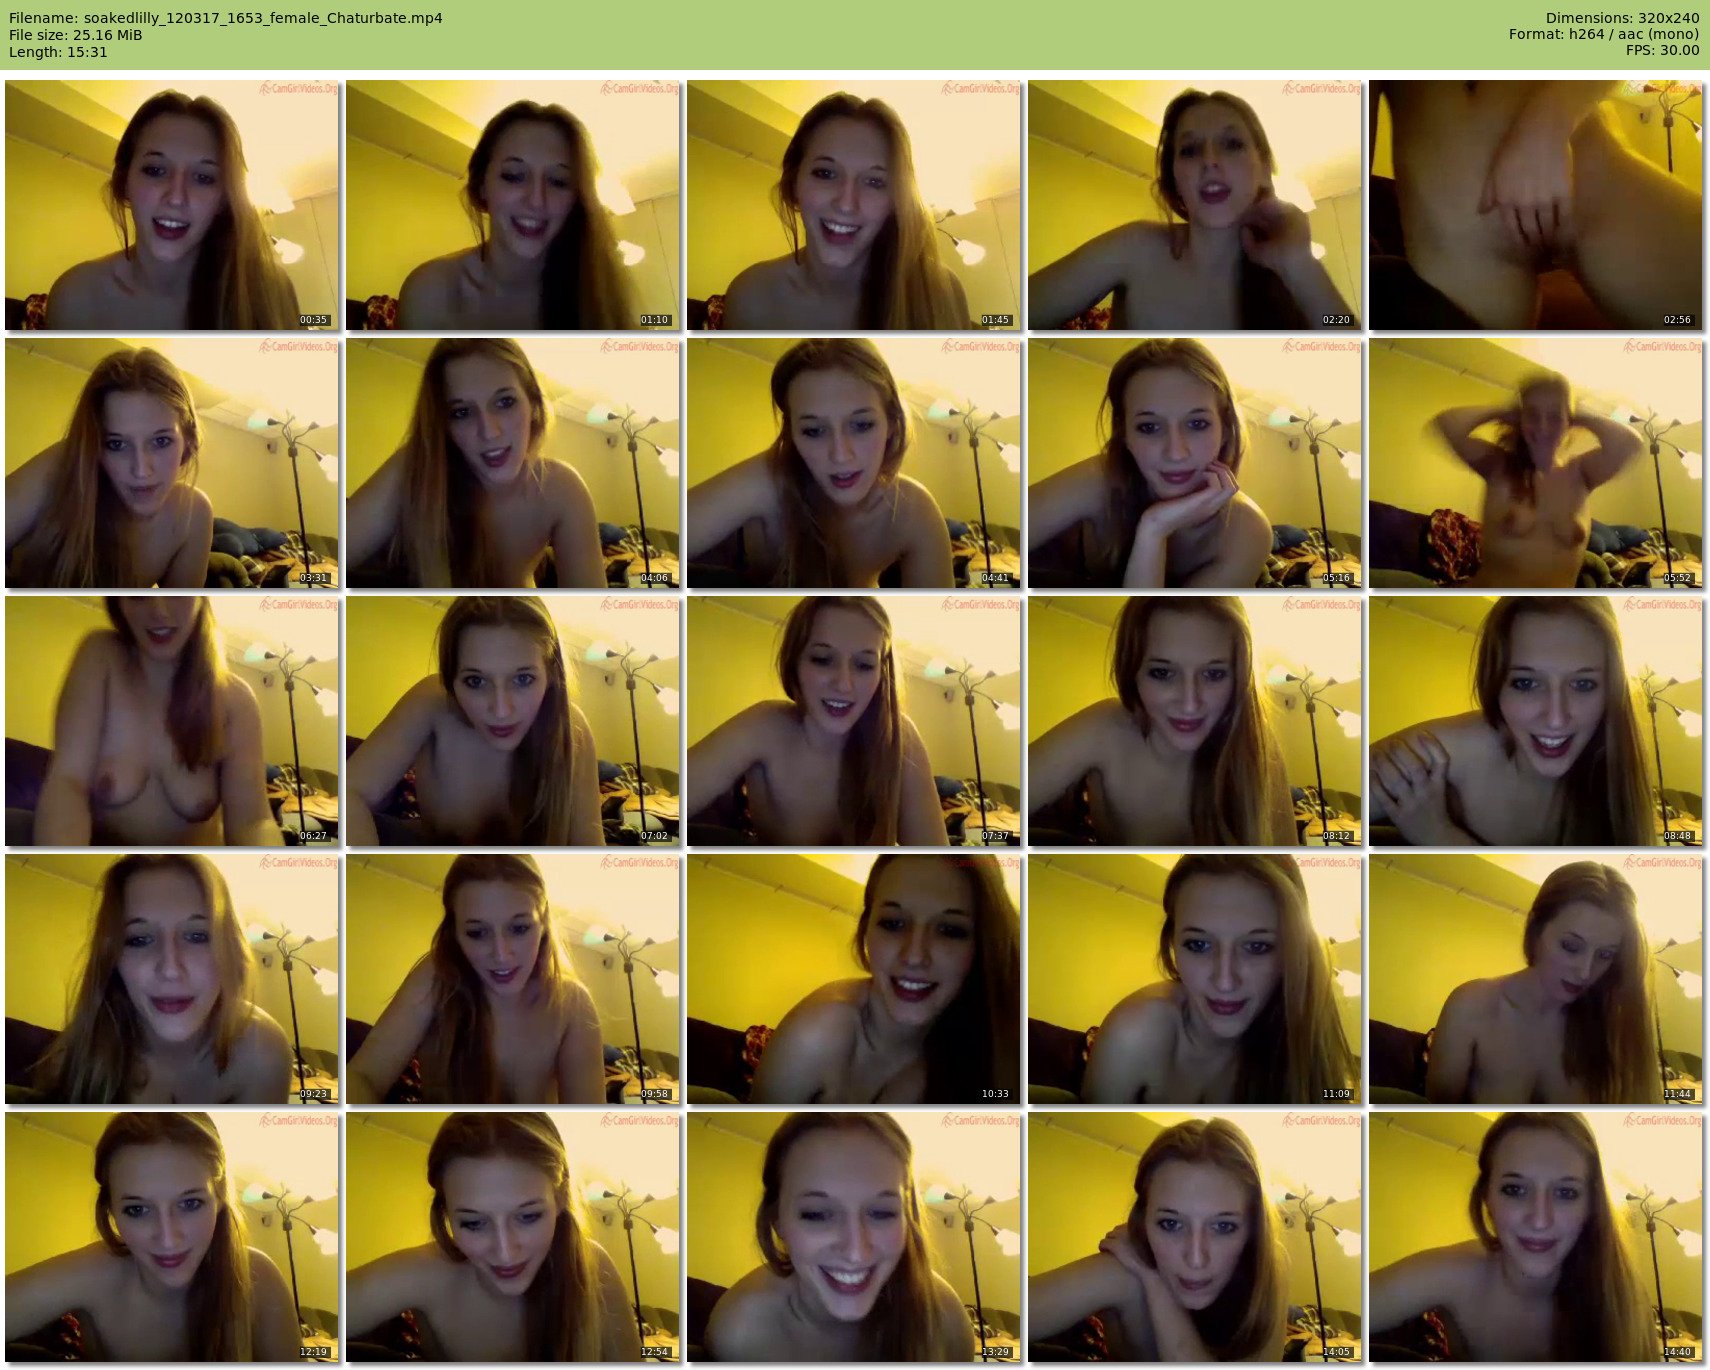Screen dimensions: 1710x1370
Task: Open the thumbnail marked 07:02
Action: (513, 721)
